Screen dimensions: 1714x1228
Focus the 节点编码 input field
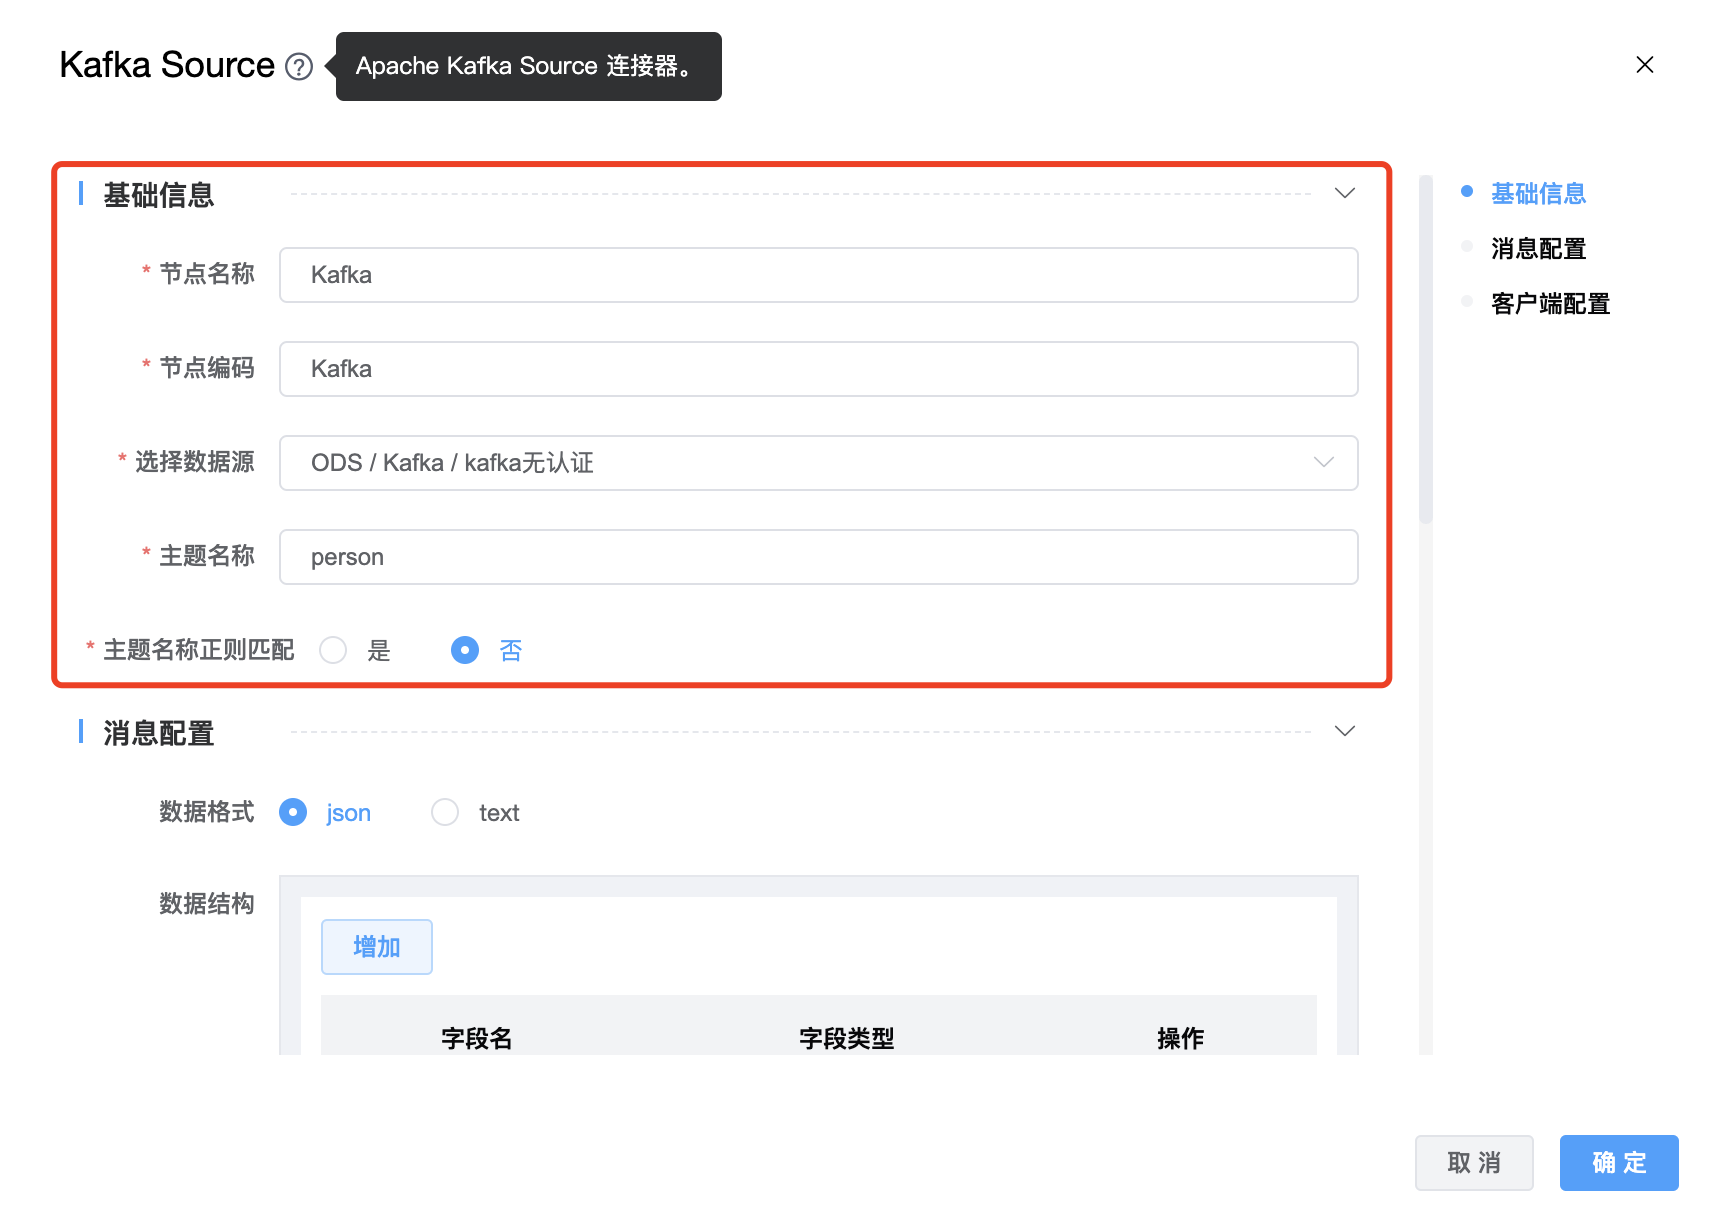pyautogui.click(x=817, y=369)
